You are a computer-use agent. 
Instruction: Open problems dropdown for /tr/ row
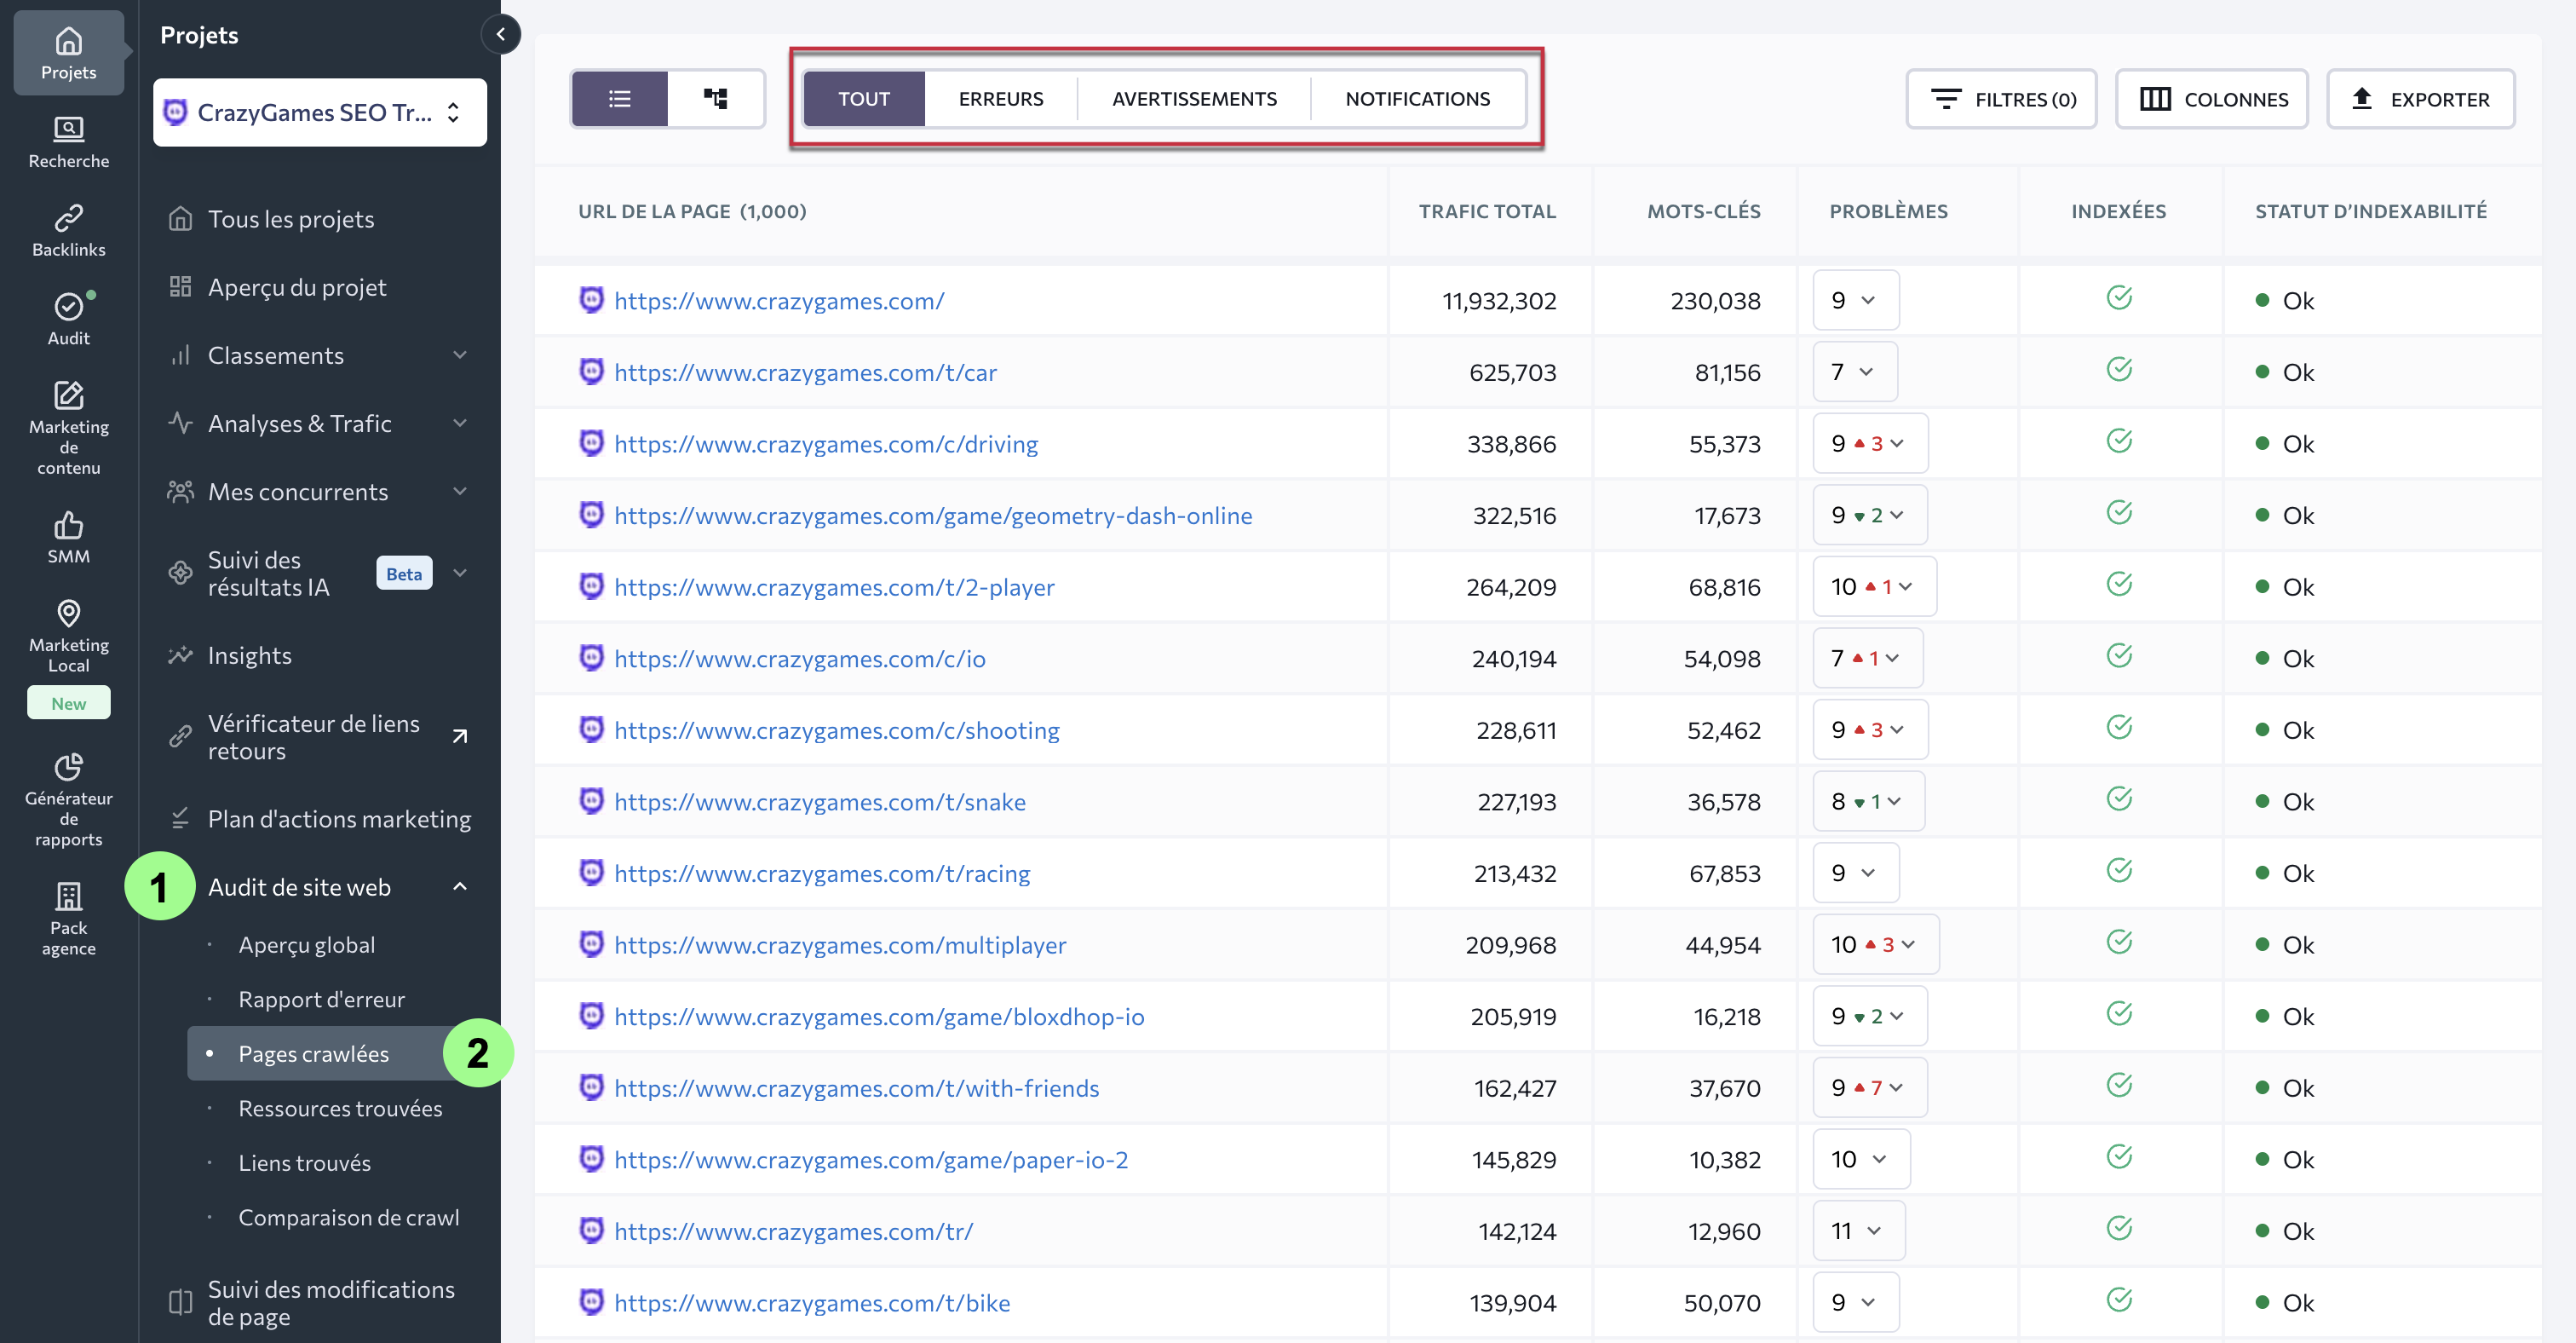tap(1858, 1231)
